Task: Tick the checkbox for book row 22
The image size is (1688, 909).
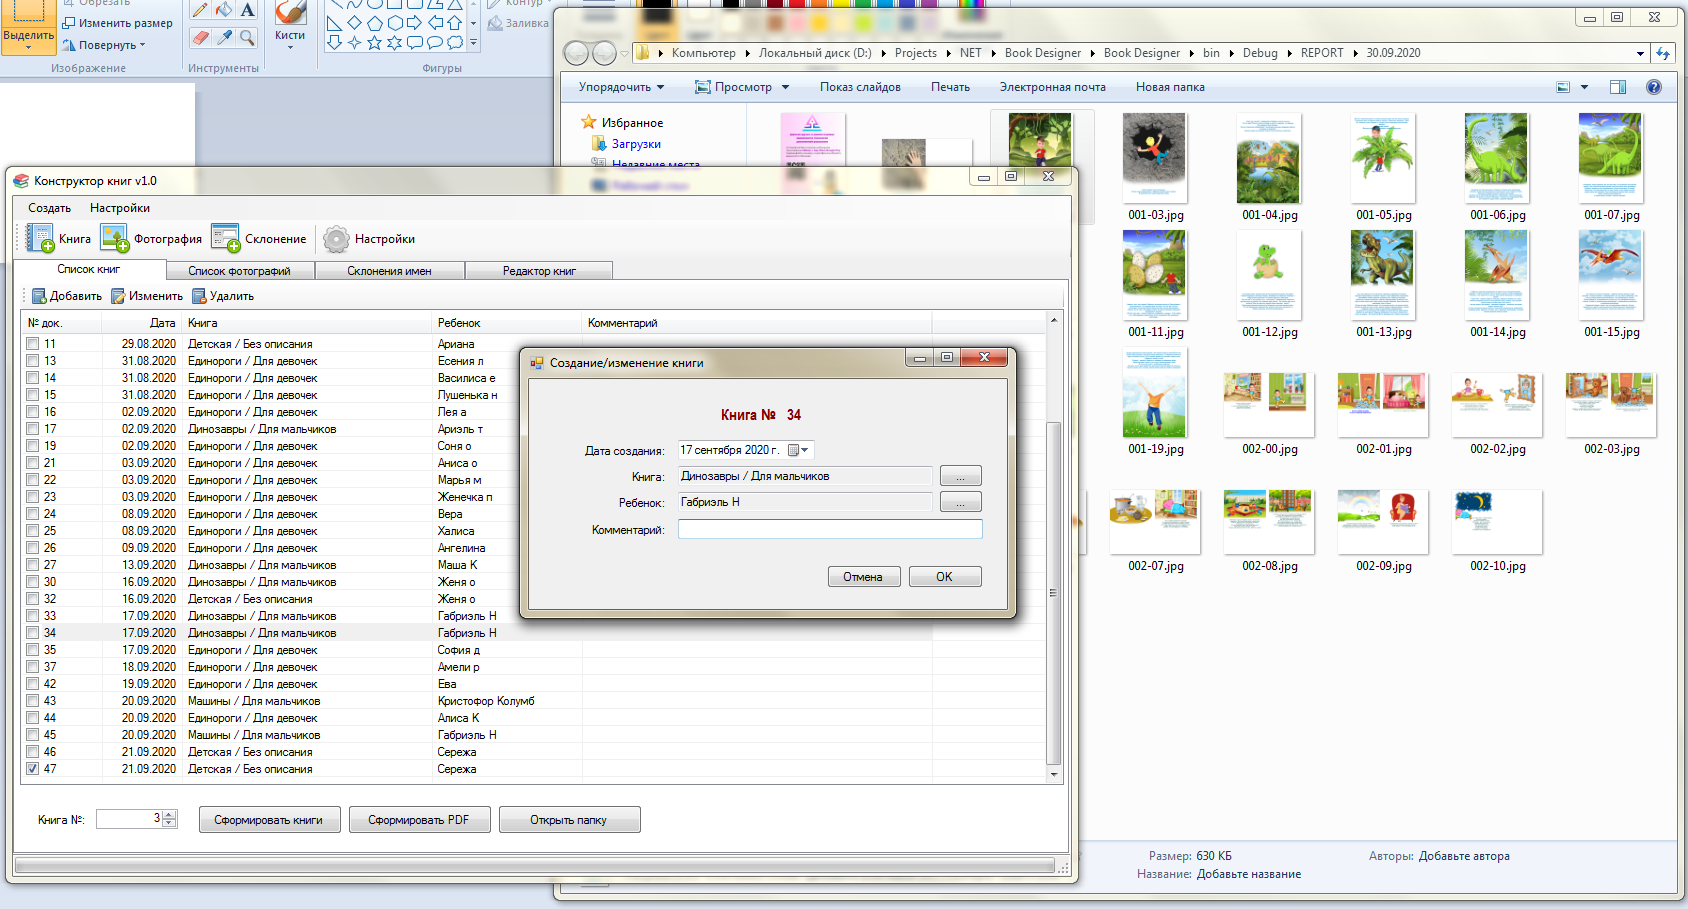Action: pyautogui.click(x=33, y=480)
